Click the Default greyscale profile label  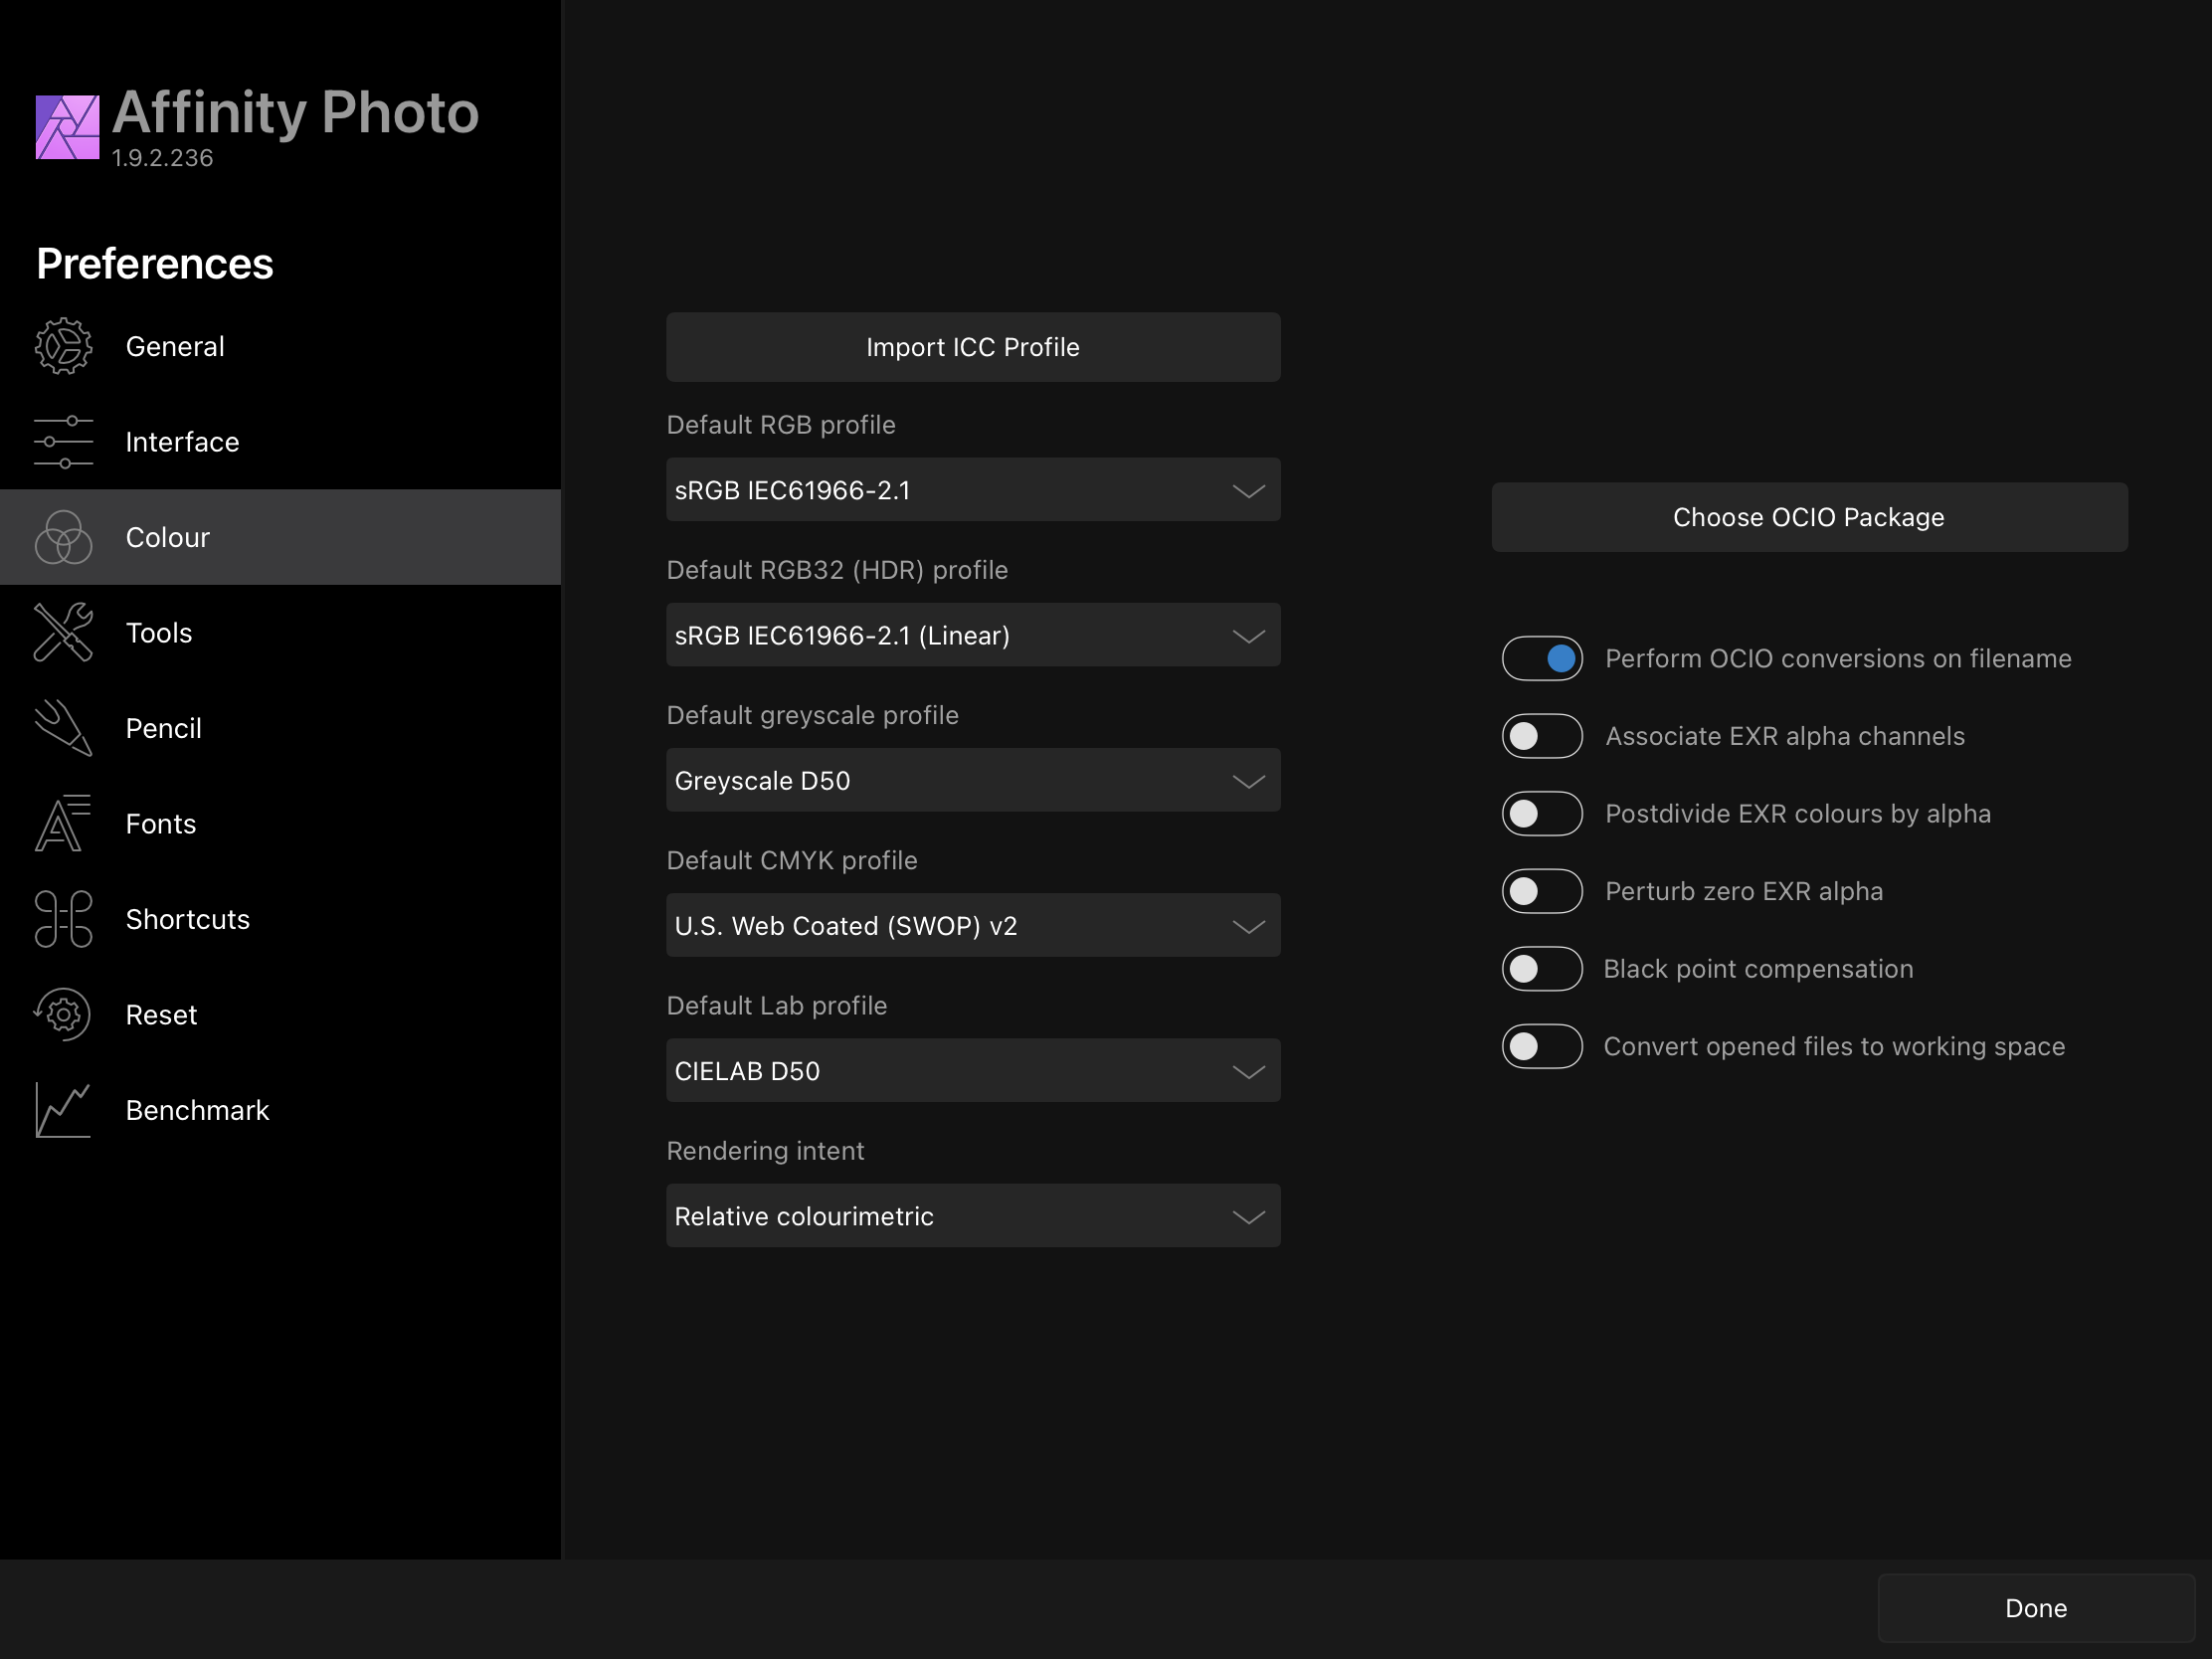pos(812,715)
